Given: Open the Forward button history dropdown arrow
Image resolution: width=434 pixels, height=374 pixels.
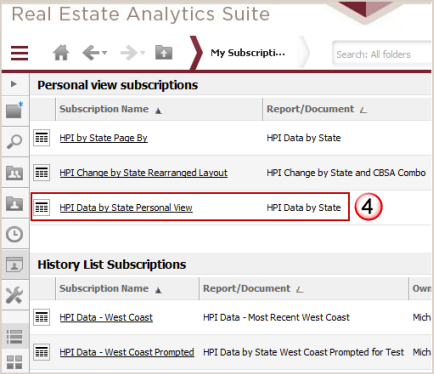Looking at the screenshot, I should coord(143,53).
